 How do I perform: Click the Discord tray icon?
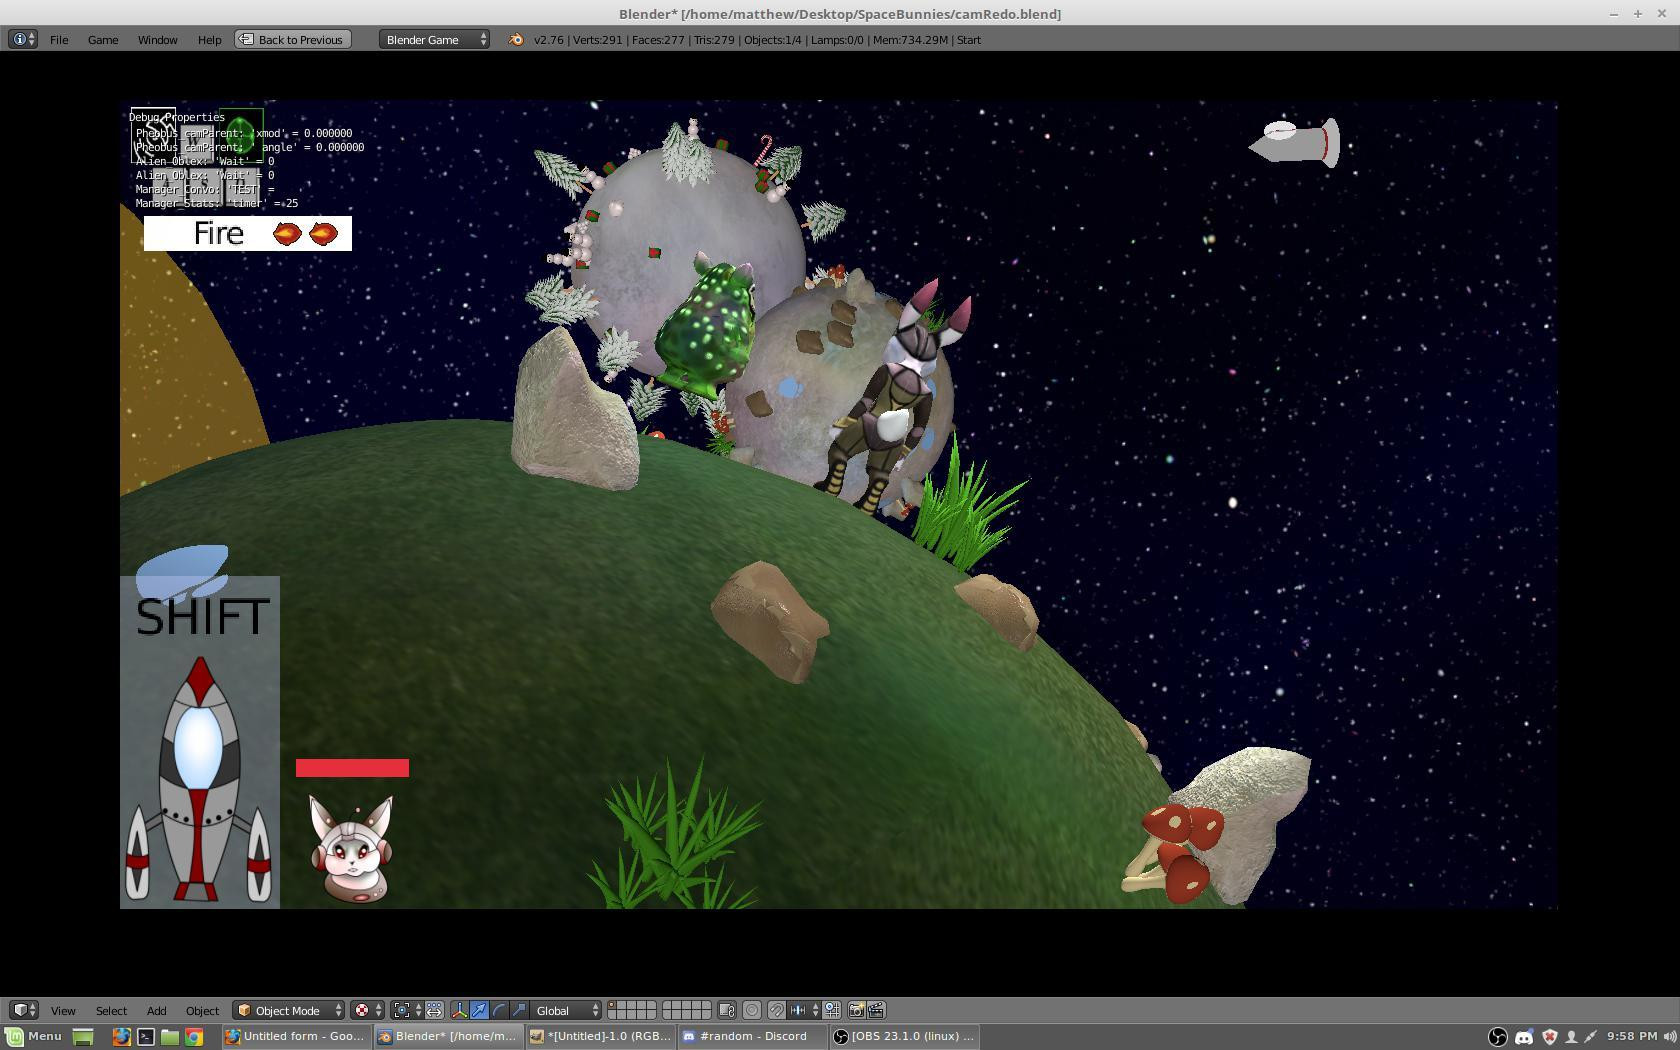click(1524, 1037)
